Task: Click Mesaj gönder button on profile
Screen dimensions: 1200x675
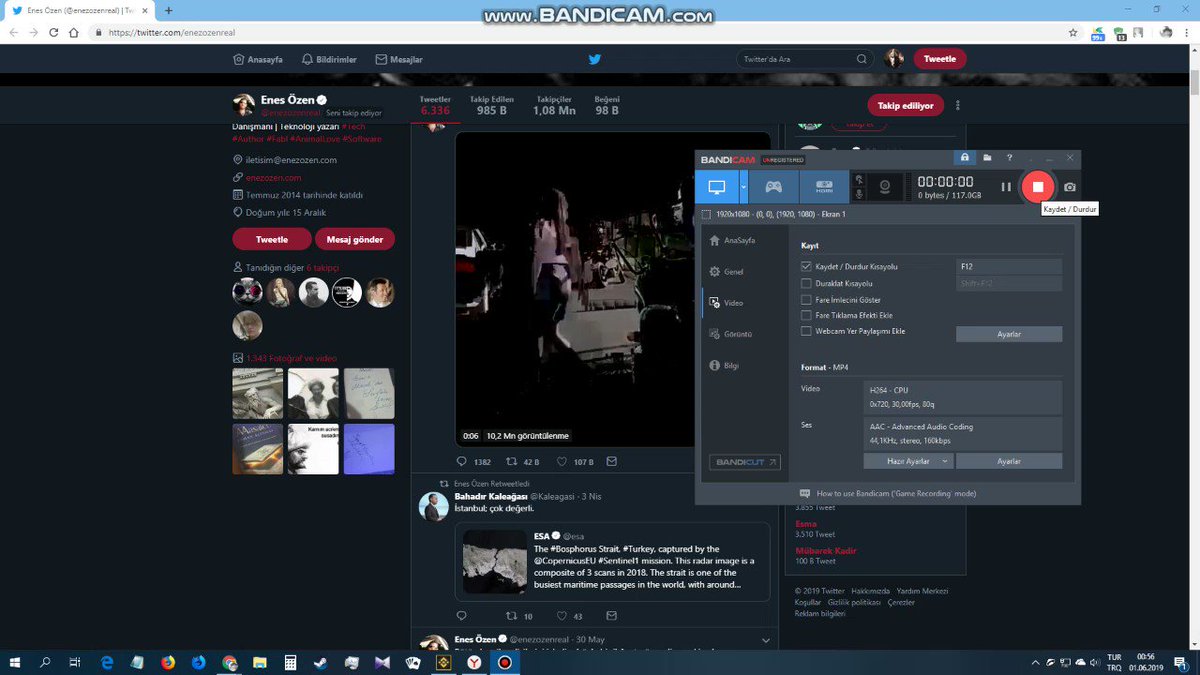Action: [x=355, y=240]
